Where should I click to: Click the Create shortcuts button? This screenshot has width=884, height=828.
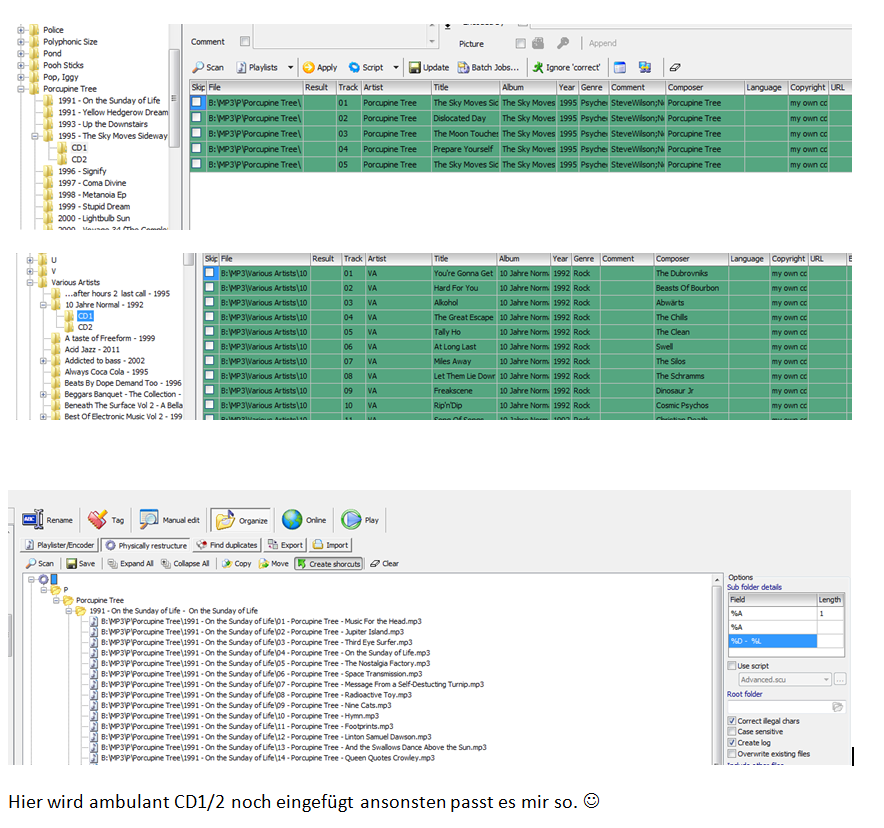coord(328,564)
